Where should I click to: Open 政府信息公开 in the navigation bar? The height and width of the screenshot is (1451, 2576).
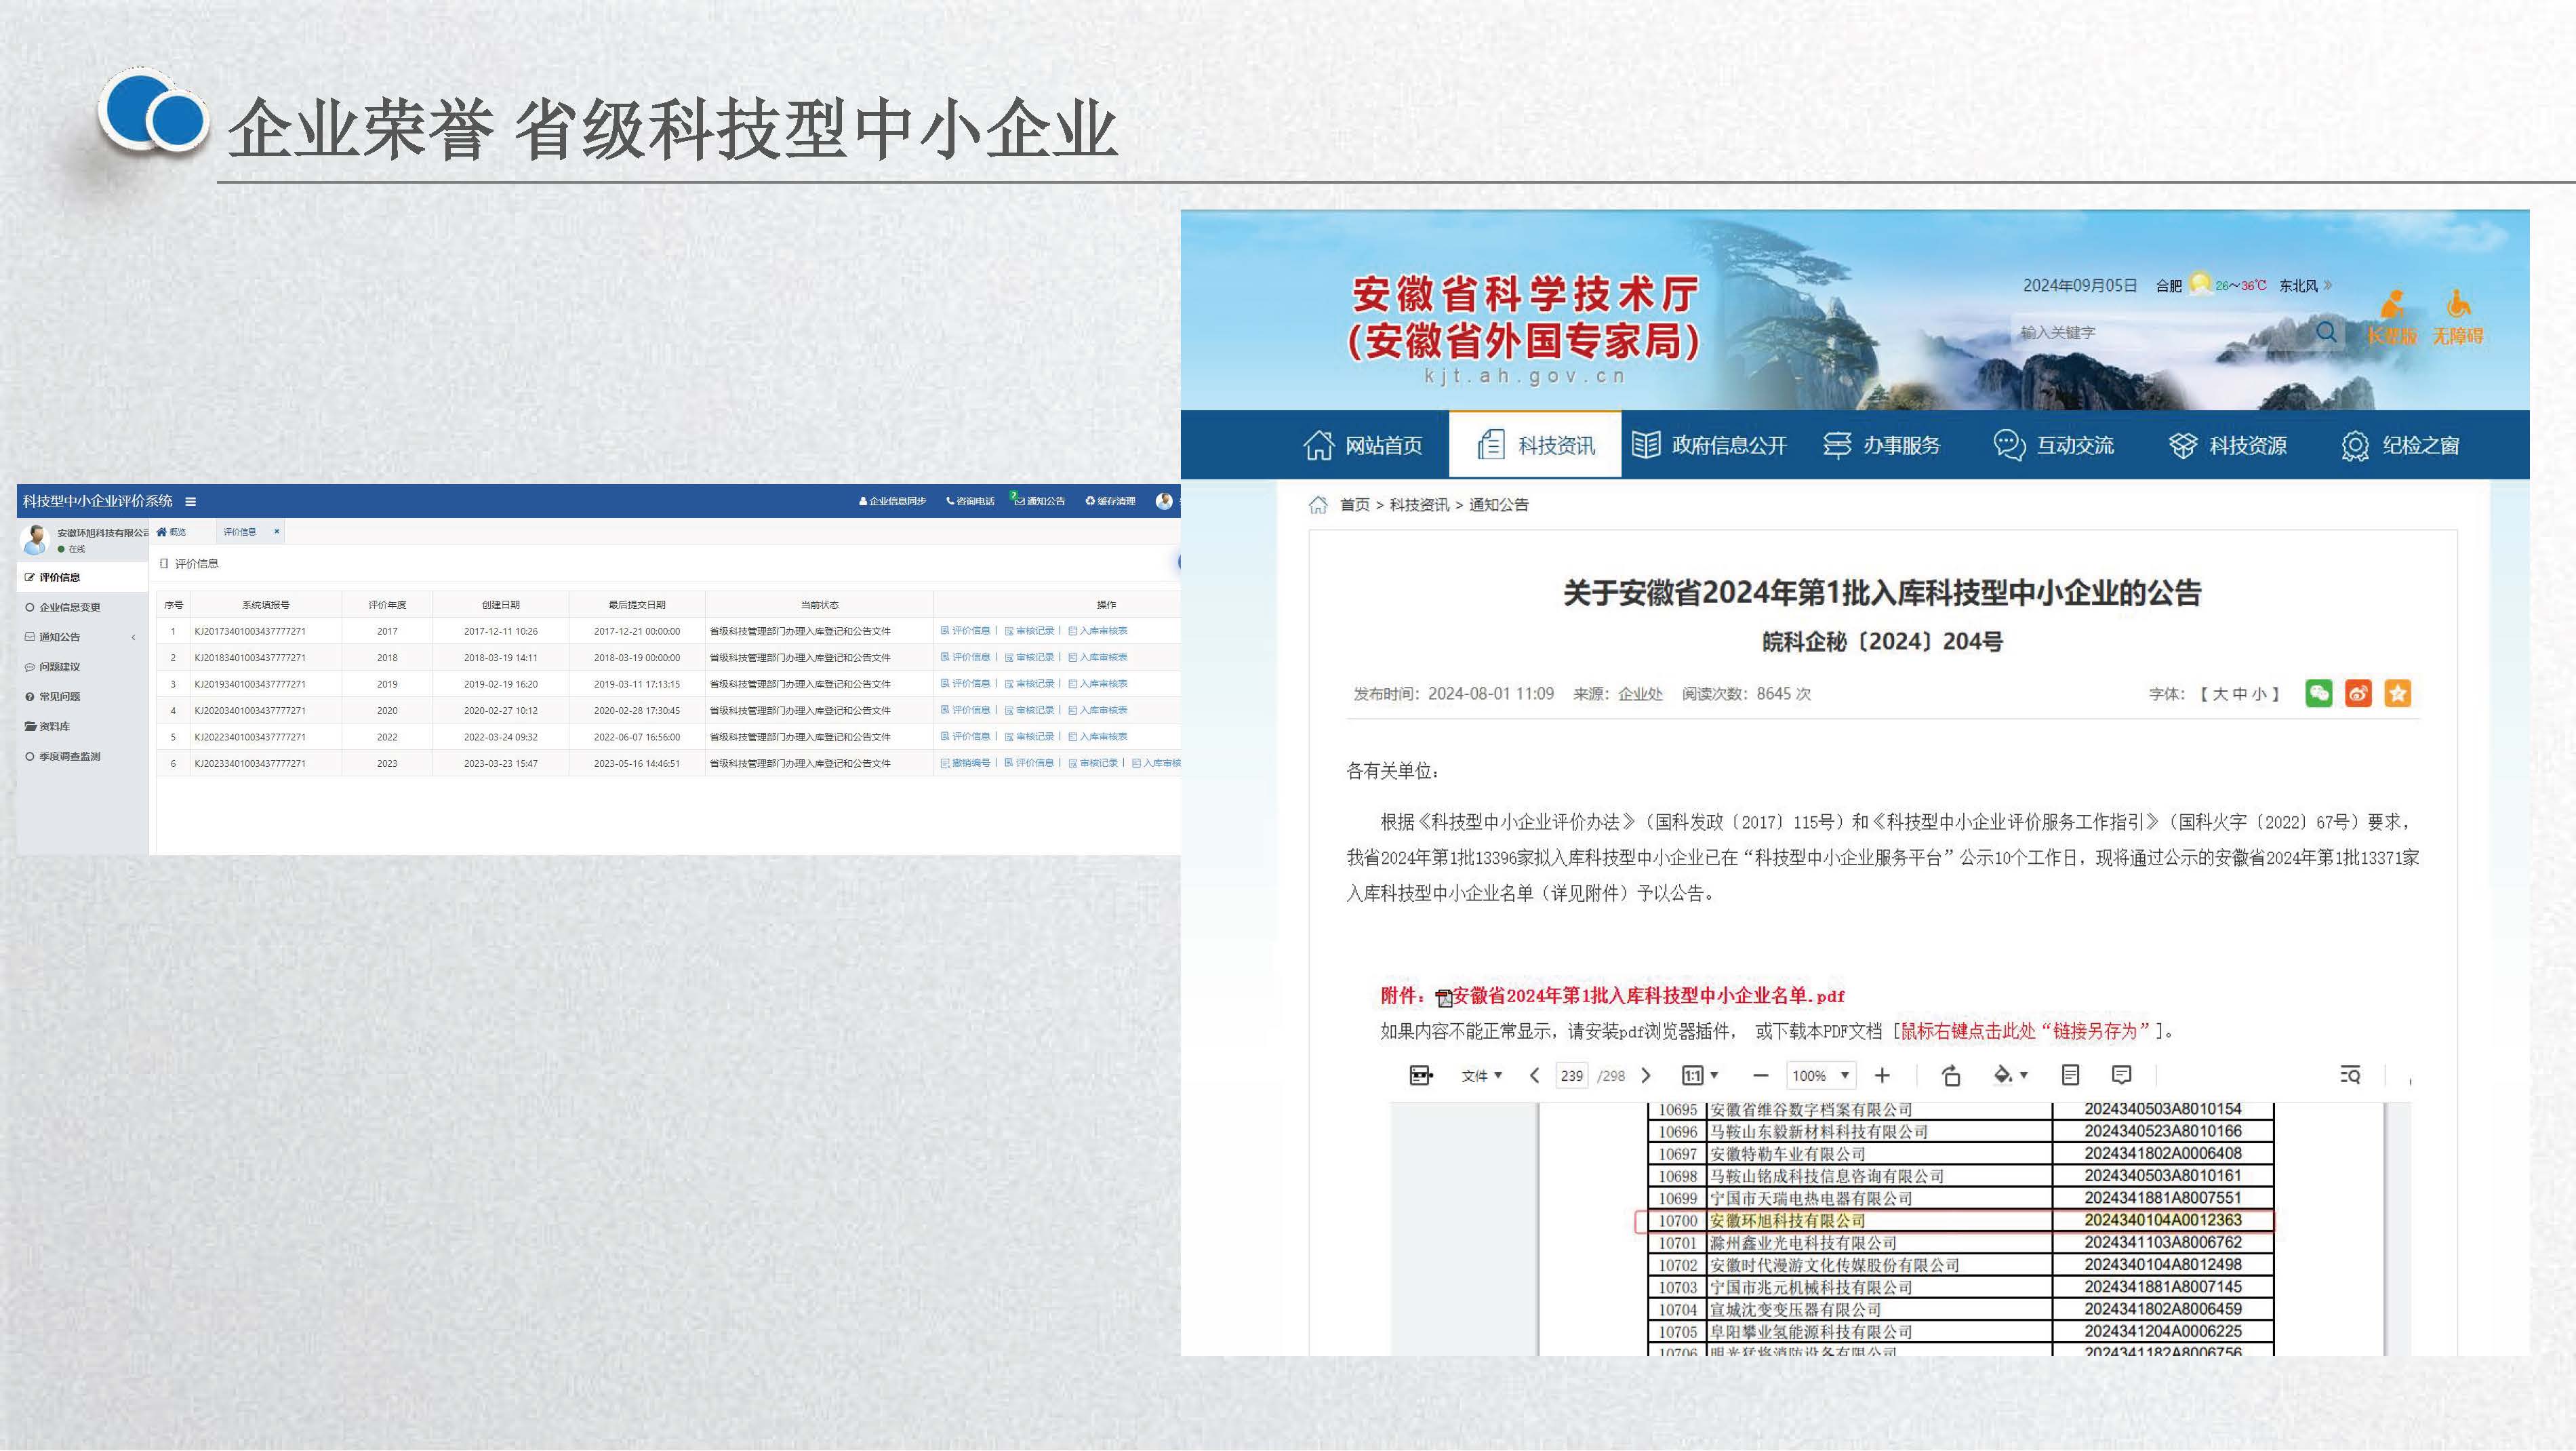point(1709,445)
